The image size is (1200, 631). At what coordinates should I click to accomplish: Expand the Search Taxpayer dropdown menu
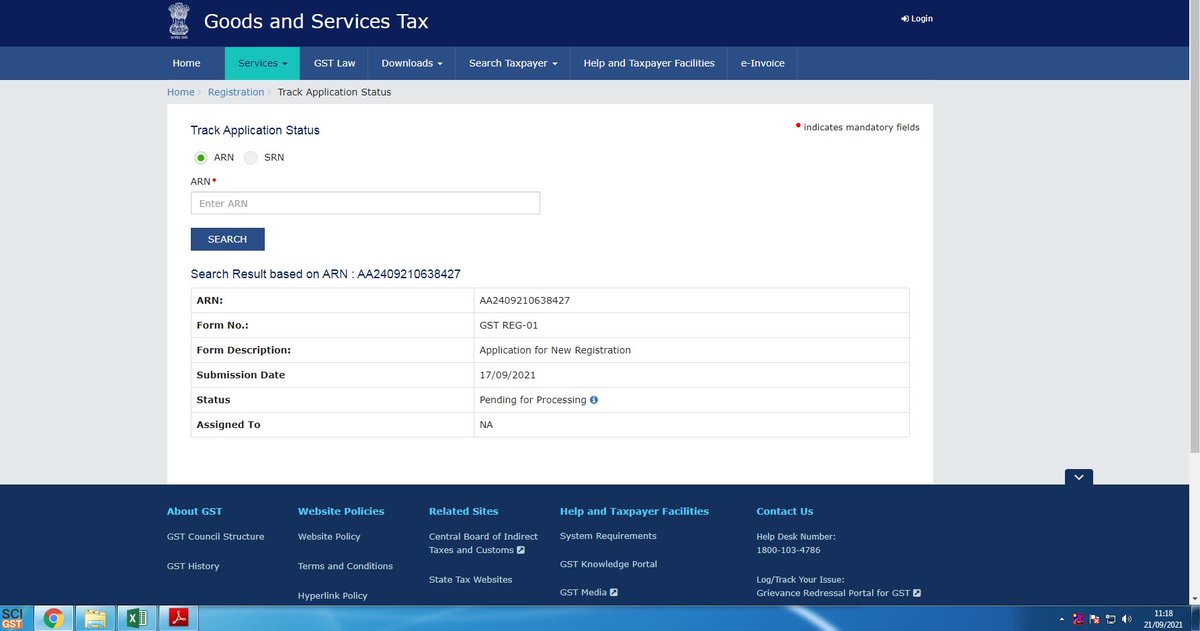pos(513,63)
